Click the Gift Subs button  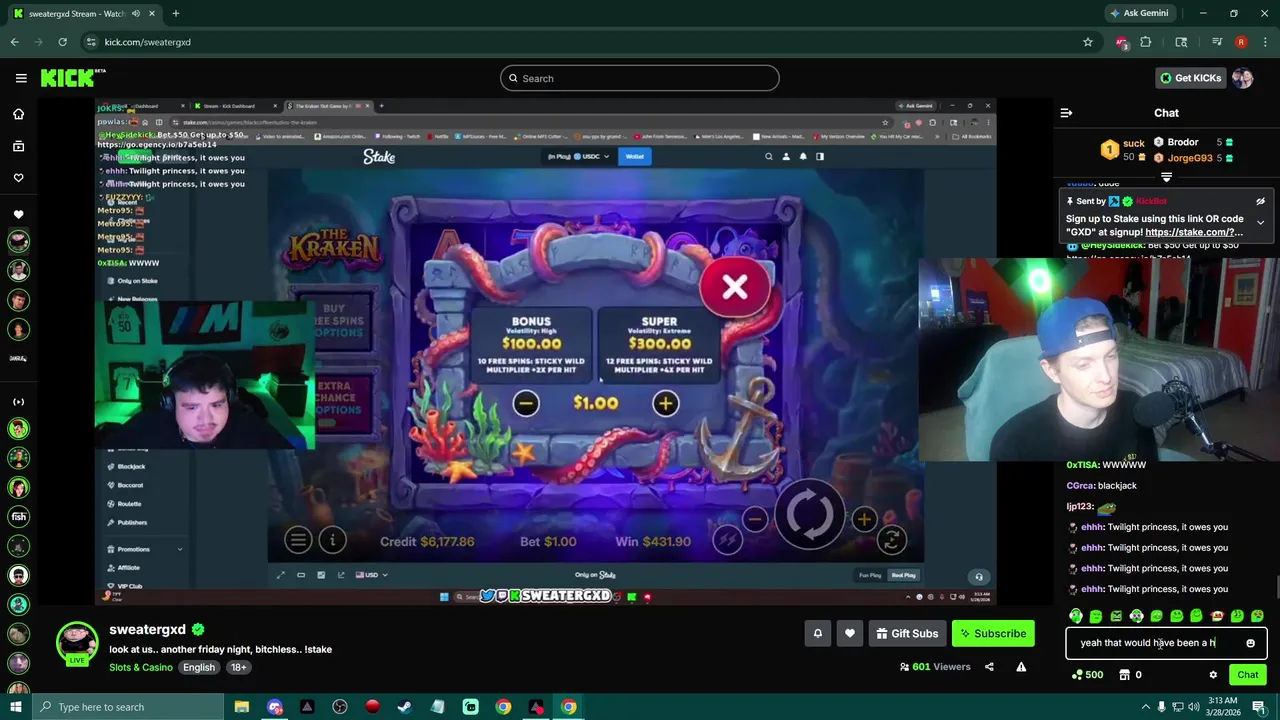906,633
